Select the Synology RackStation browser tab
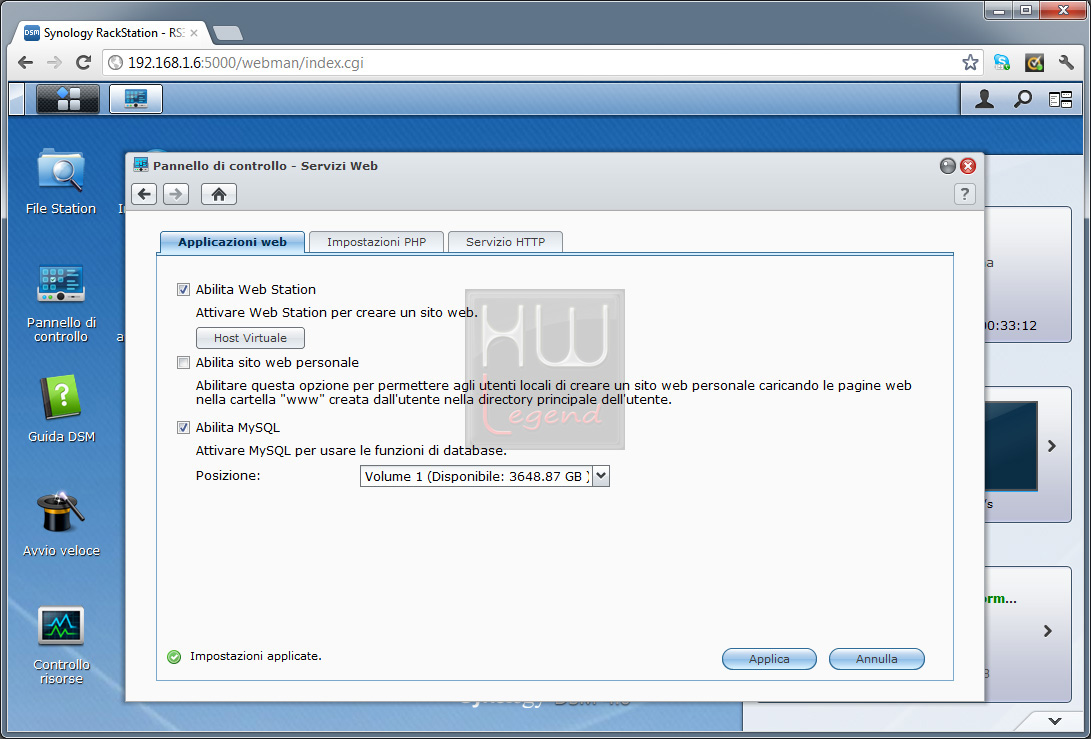 click(111, 33)
